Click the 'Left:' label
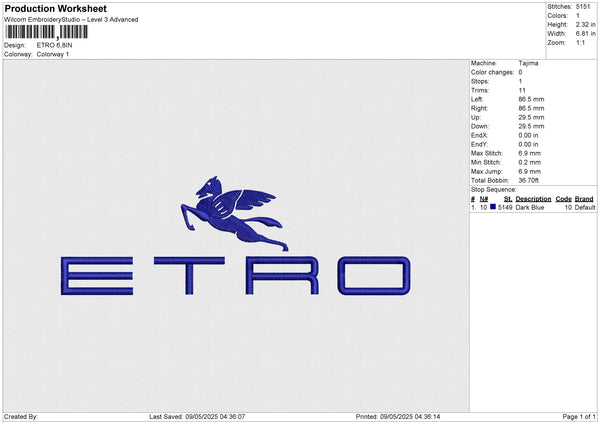Screen dimensions: 600x424 (477, 99)
